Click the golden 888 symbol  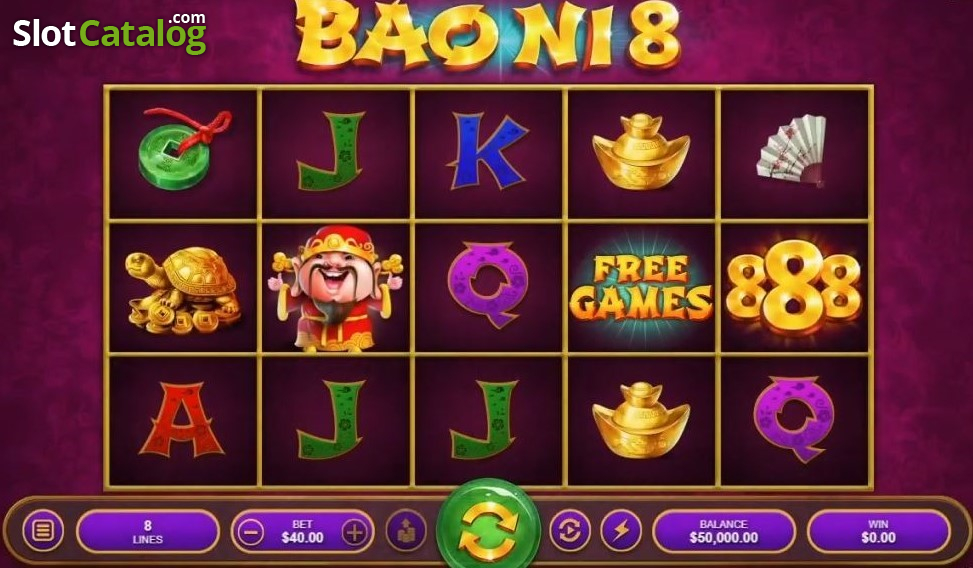(x=794, y=286)
